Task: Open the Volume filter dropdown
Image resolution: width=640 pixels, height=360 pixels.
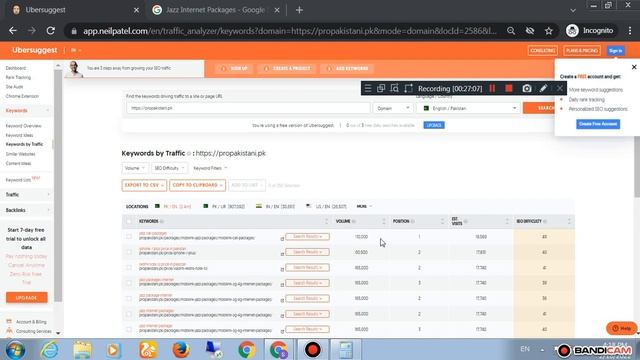Action: 135,168
